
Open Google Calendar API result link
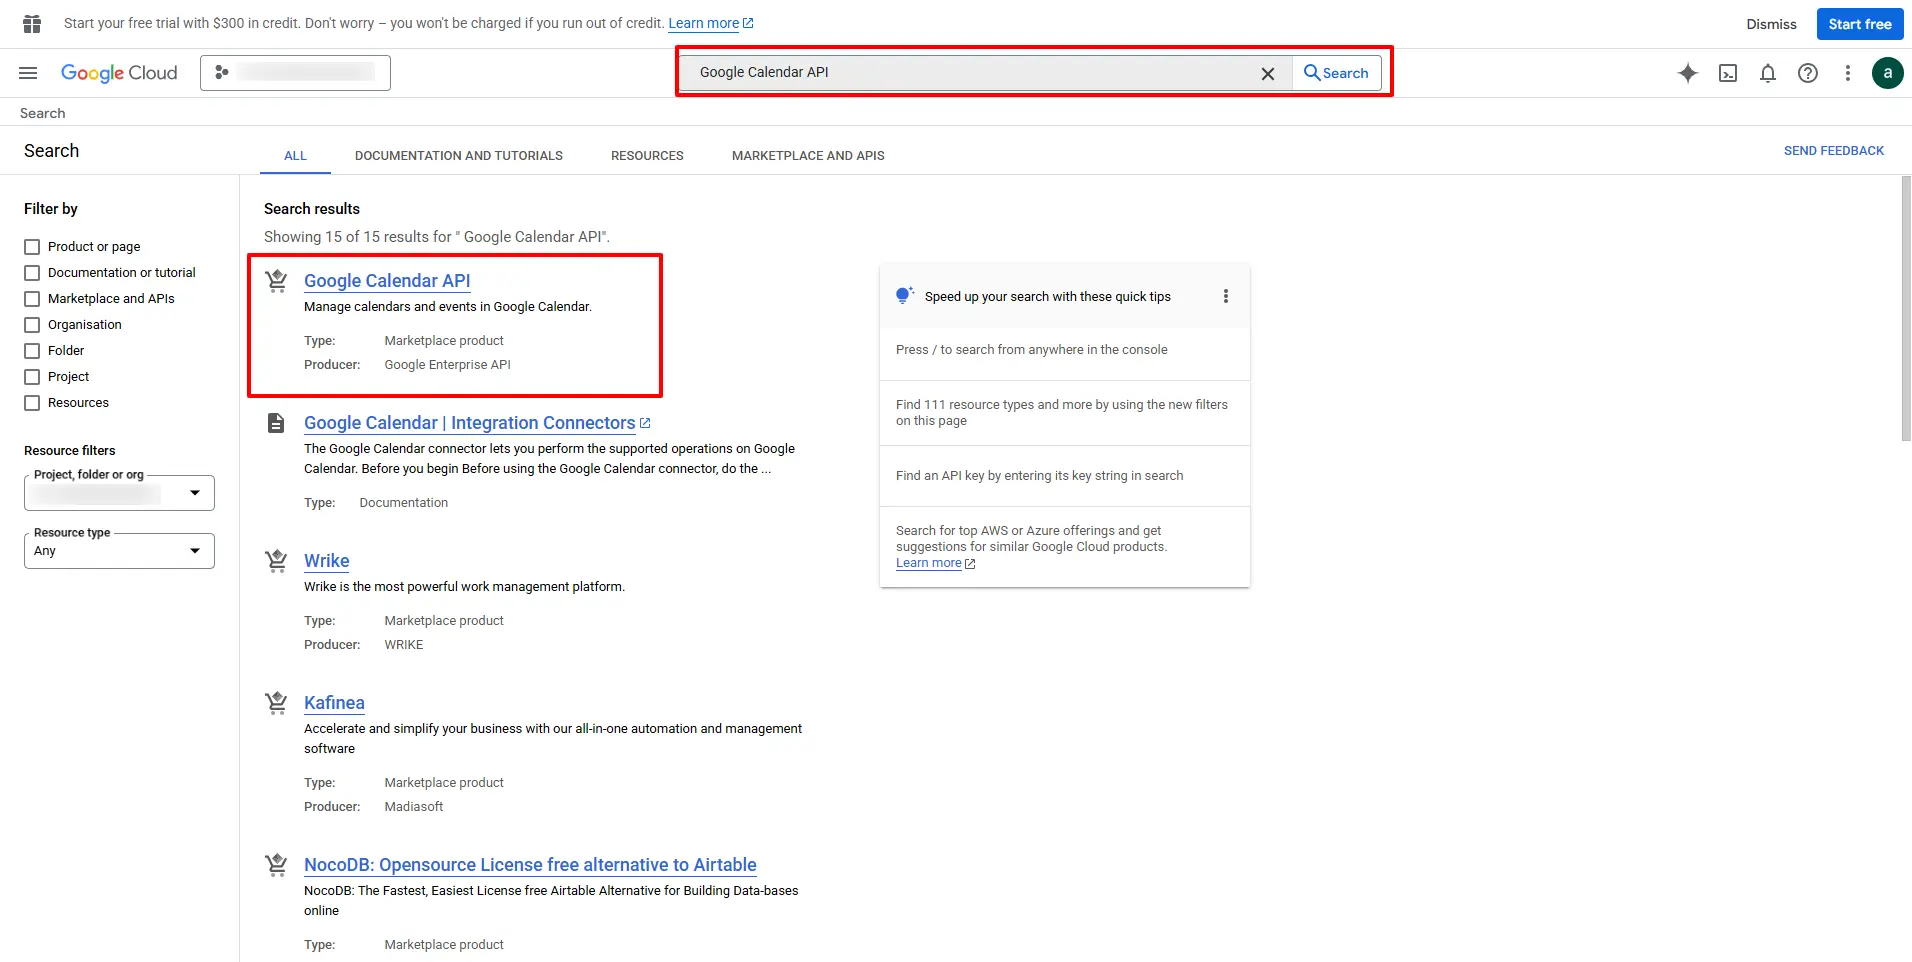click(x=387, y=281)
